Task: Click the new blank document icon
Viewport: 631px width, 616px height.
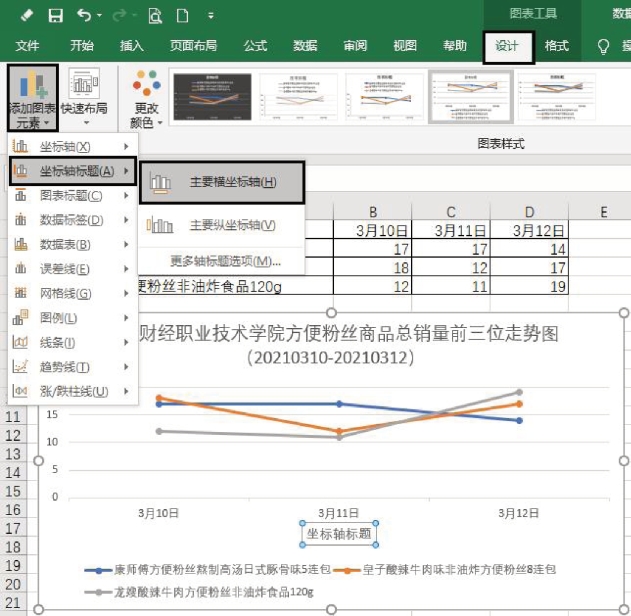Action: click(184, 15)
